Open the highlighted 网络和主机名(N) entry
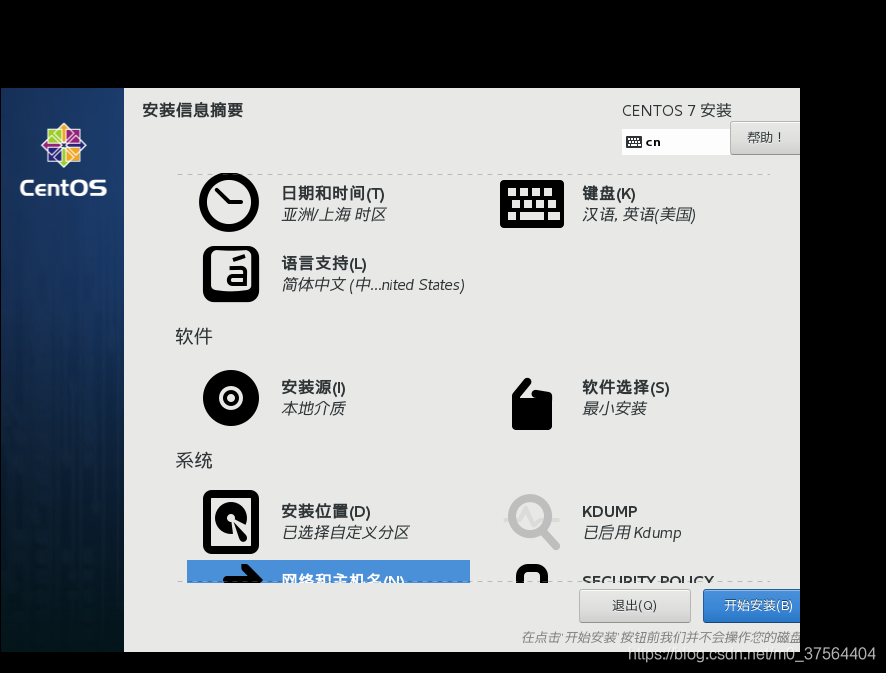The height and width of the screenshot is (673, 886). coord(328,572)
